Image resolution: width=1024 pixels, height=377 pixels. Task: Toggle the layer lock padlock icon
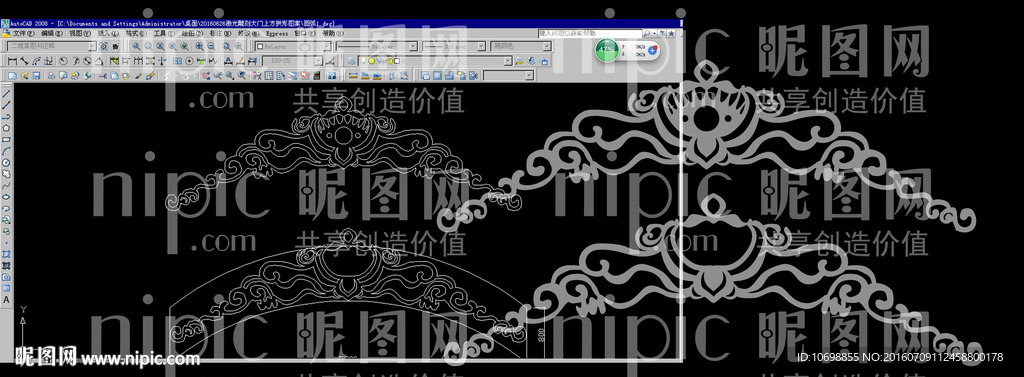[391, 61]
